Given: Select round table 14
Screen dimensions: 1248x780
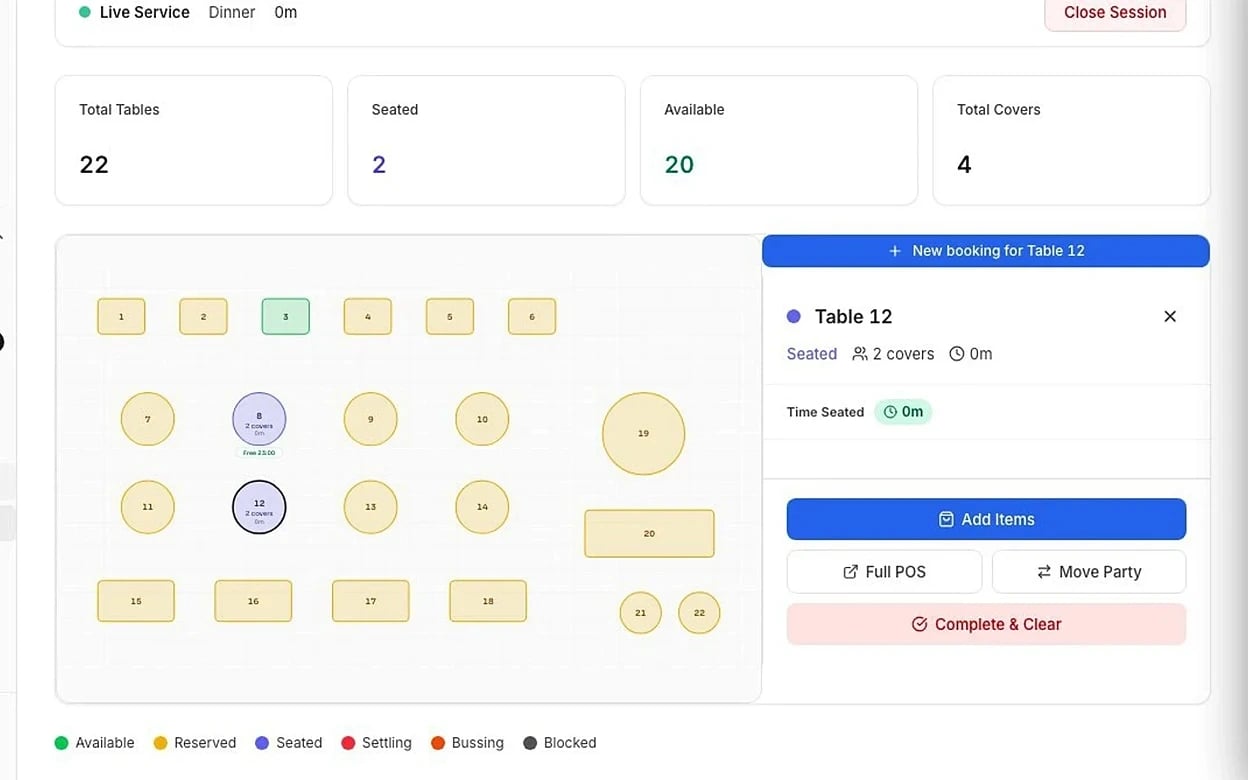Looking at the screenshot, I should (x=482, y=507).
